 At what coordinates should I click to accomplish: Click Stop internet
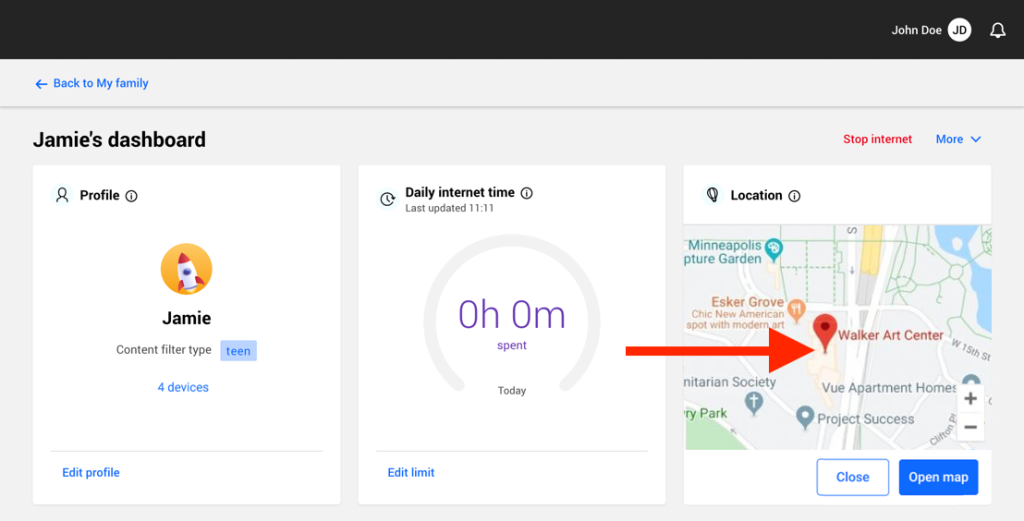[x=877, y=139]
